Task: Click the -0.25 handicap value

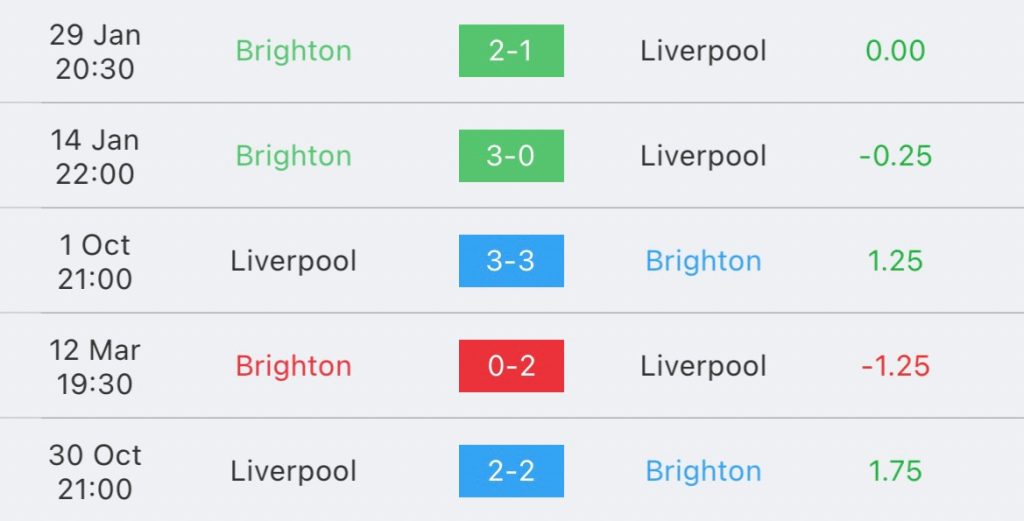Action: point(895,156)
